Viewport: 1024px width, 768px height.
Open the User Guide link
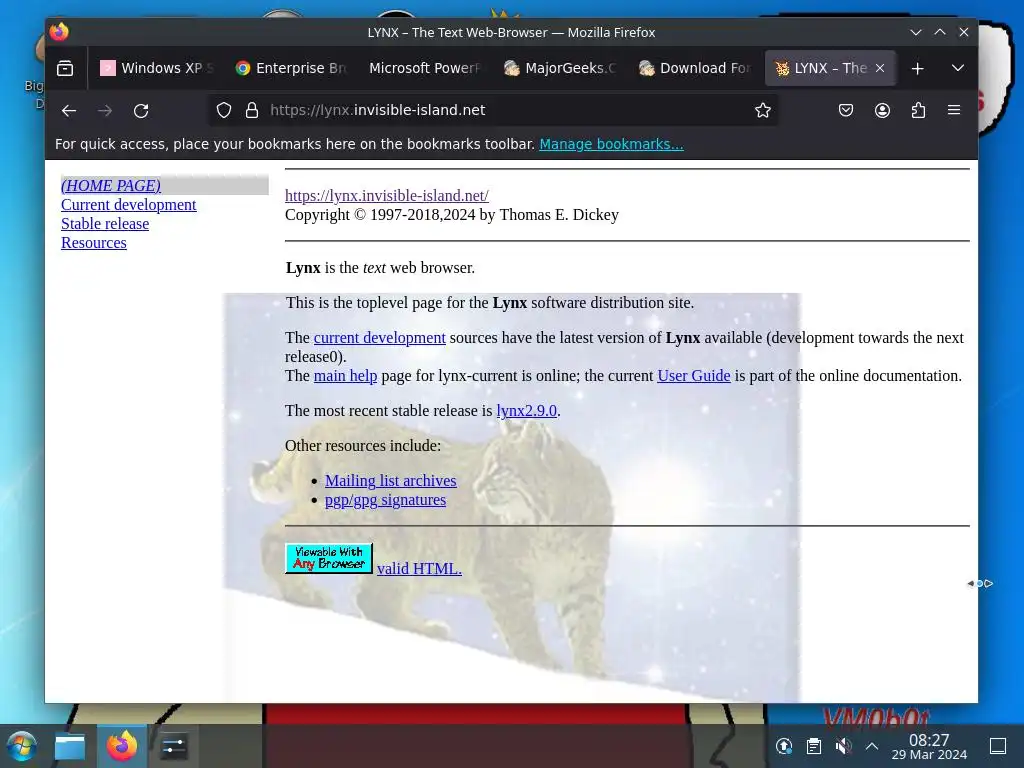click(x=694, y=376)
